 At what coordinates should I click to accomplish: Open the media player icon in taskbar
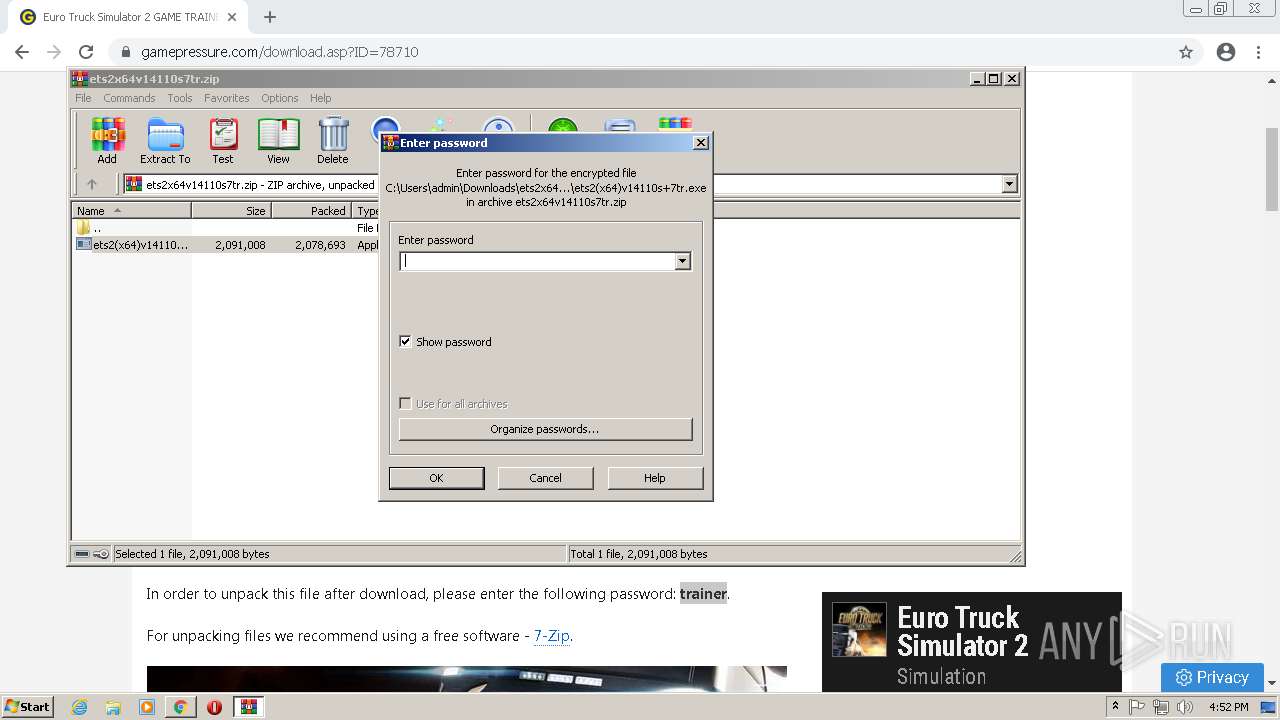click(147, 707)
